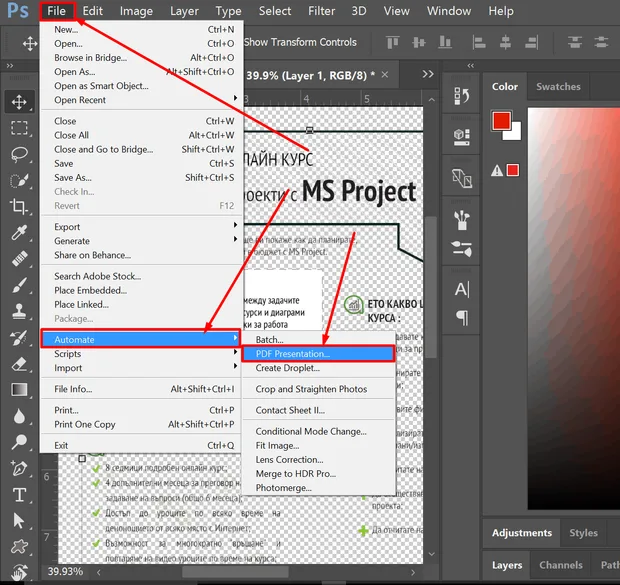Switch to the Channels tab

pyautogui.click(x=561, y=565)
